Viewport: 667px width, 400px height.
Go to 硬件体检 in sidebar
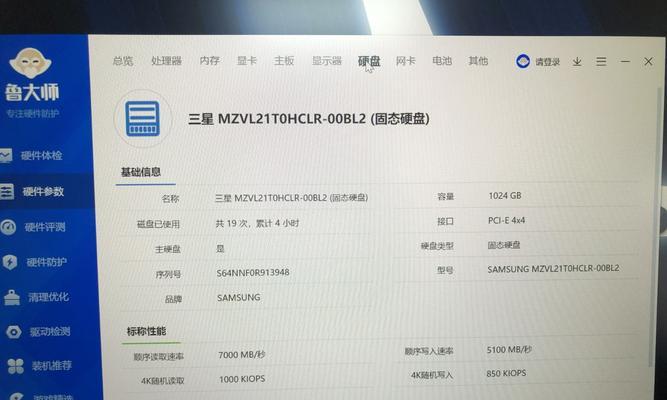tap(42, 155)
